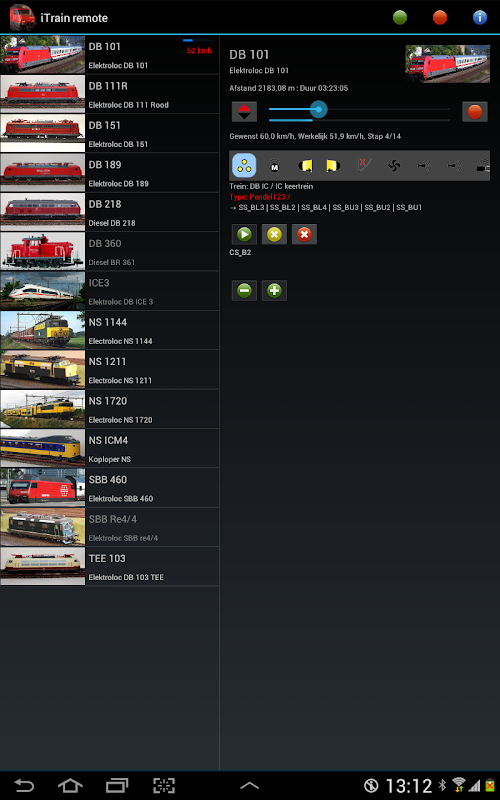Toggle the motor sound M function
The width and height of the screenshot is (500, 800).
[x=274, y=165]
